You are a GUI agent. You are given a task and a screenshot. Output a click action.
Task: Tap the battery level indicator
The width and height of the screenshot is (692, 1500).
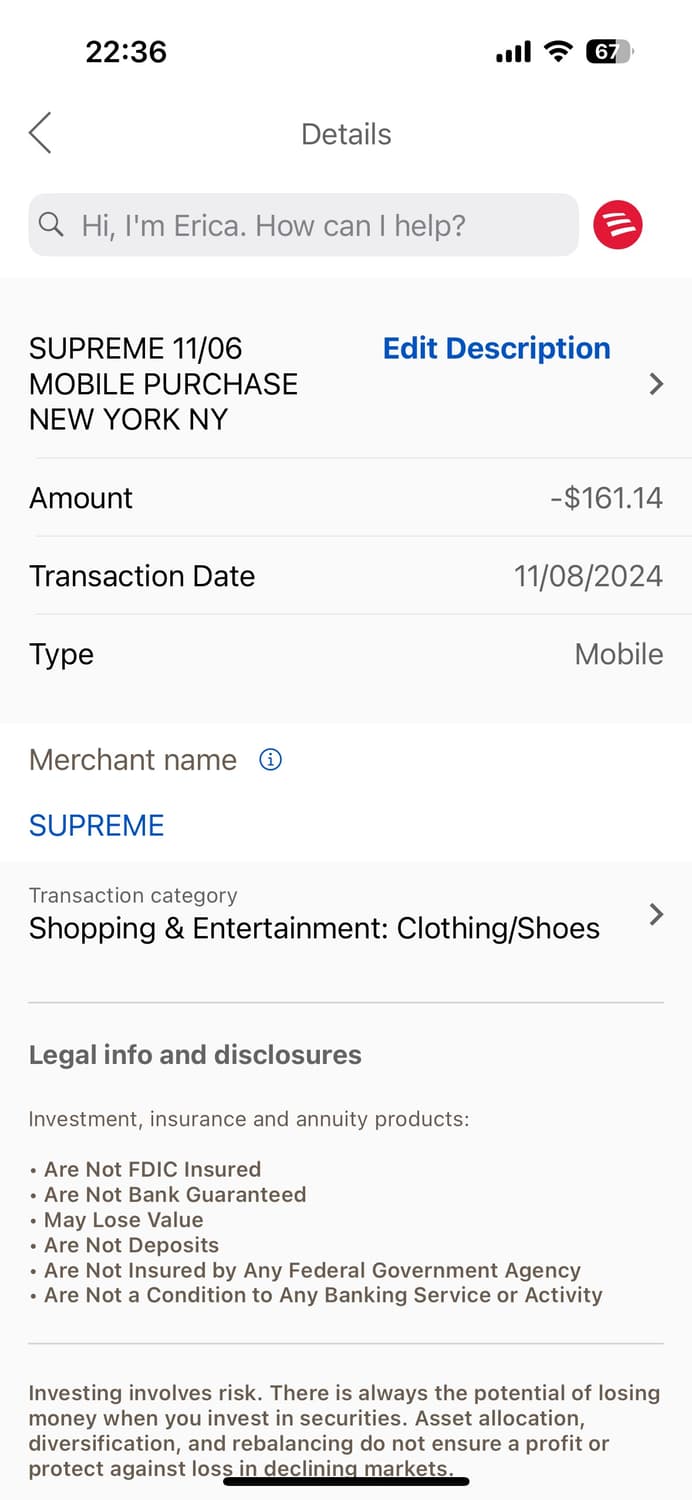[x=609, y=51]
